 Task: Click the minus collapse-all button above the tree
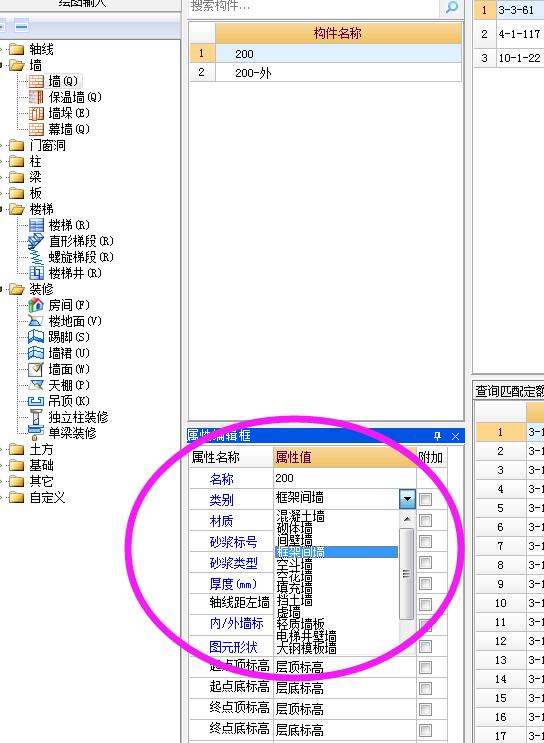(21, 27)
